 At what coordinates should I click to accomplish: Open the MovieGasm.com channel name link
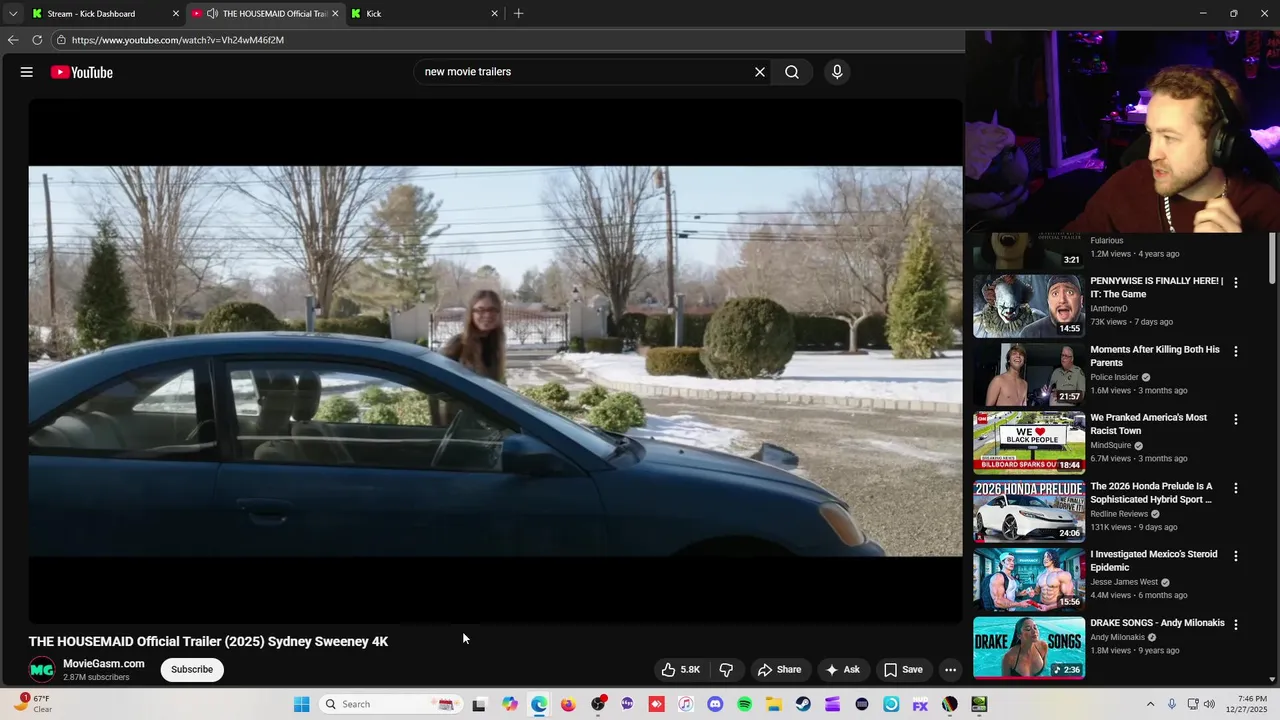pos(104,664)
